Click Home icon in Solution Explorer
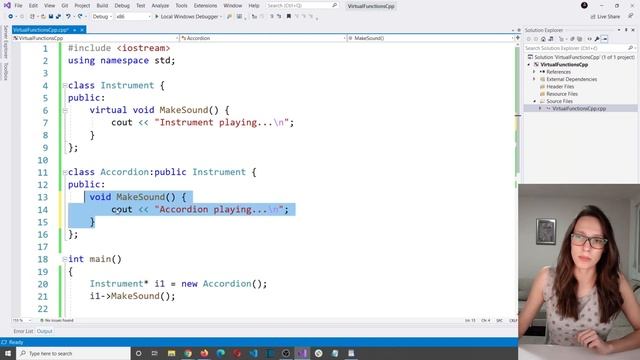This screenshot has width=640, height=360. tap(543, 39)
